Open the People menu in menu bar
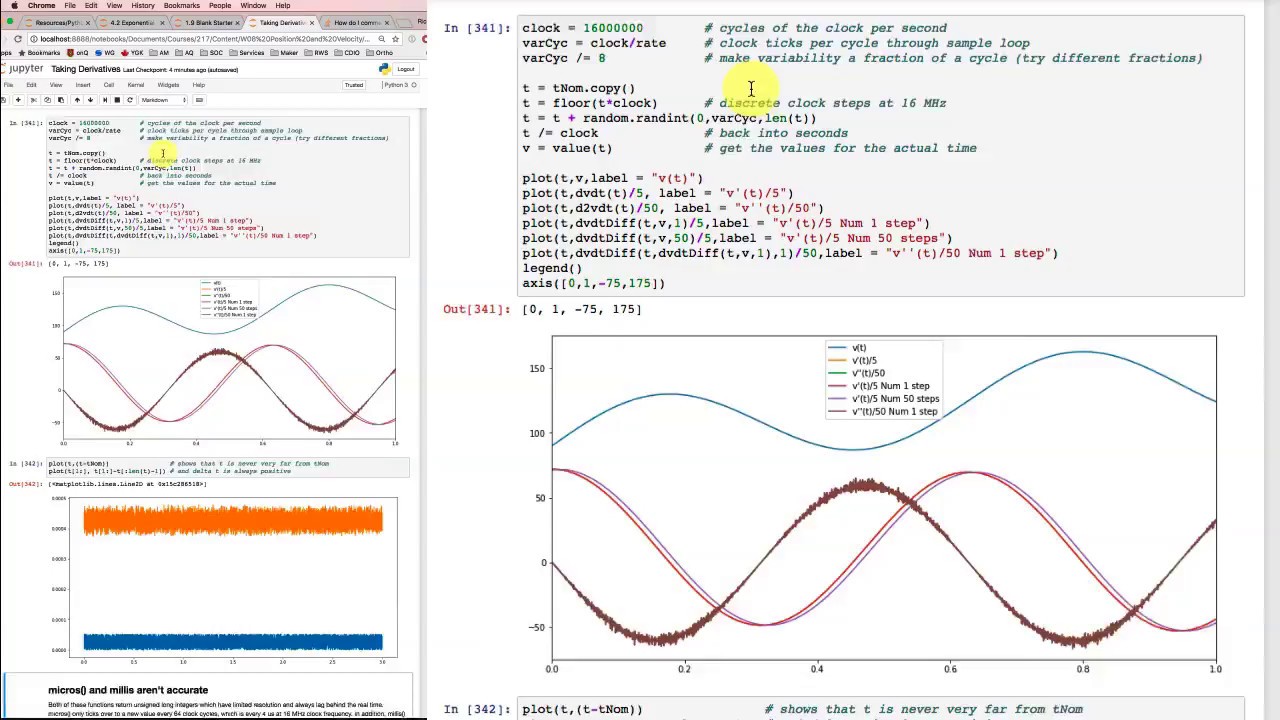This screenshot has height=720, width=1280. click(x=220, y=5)
